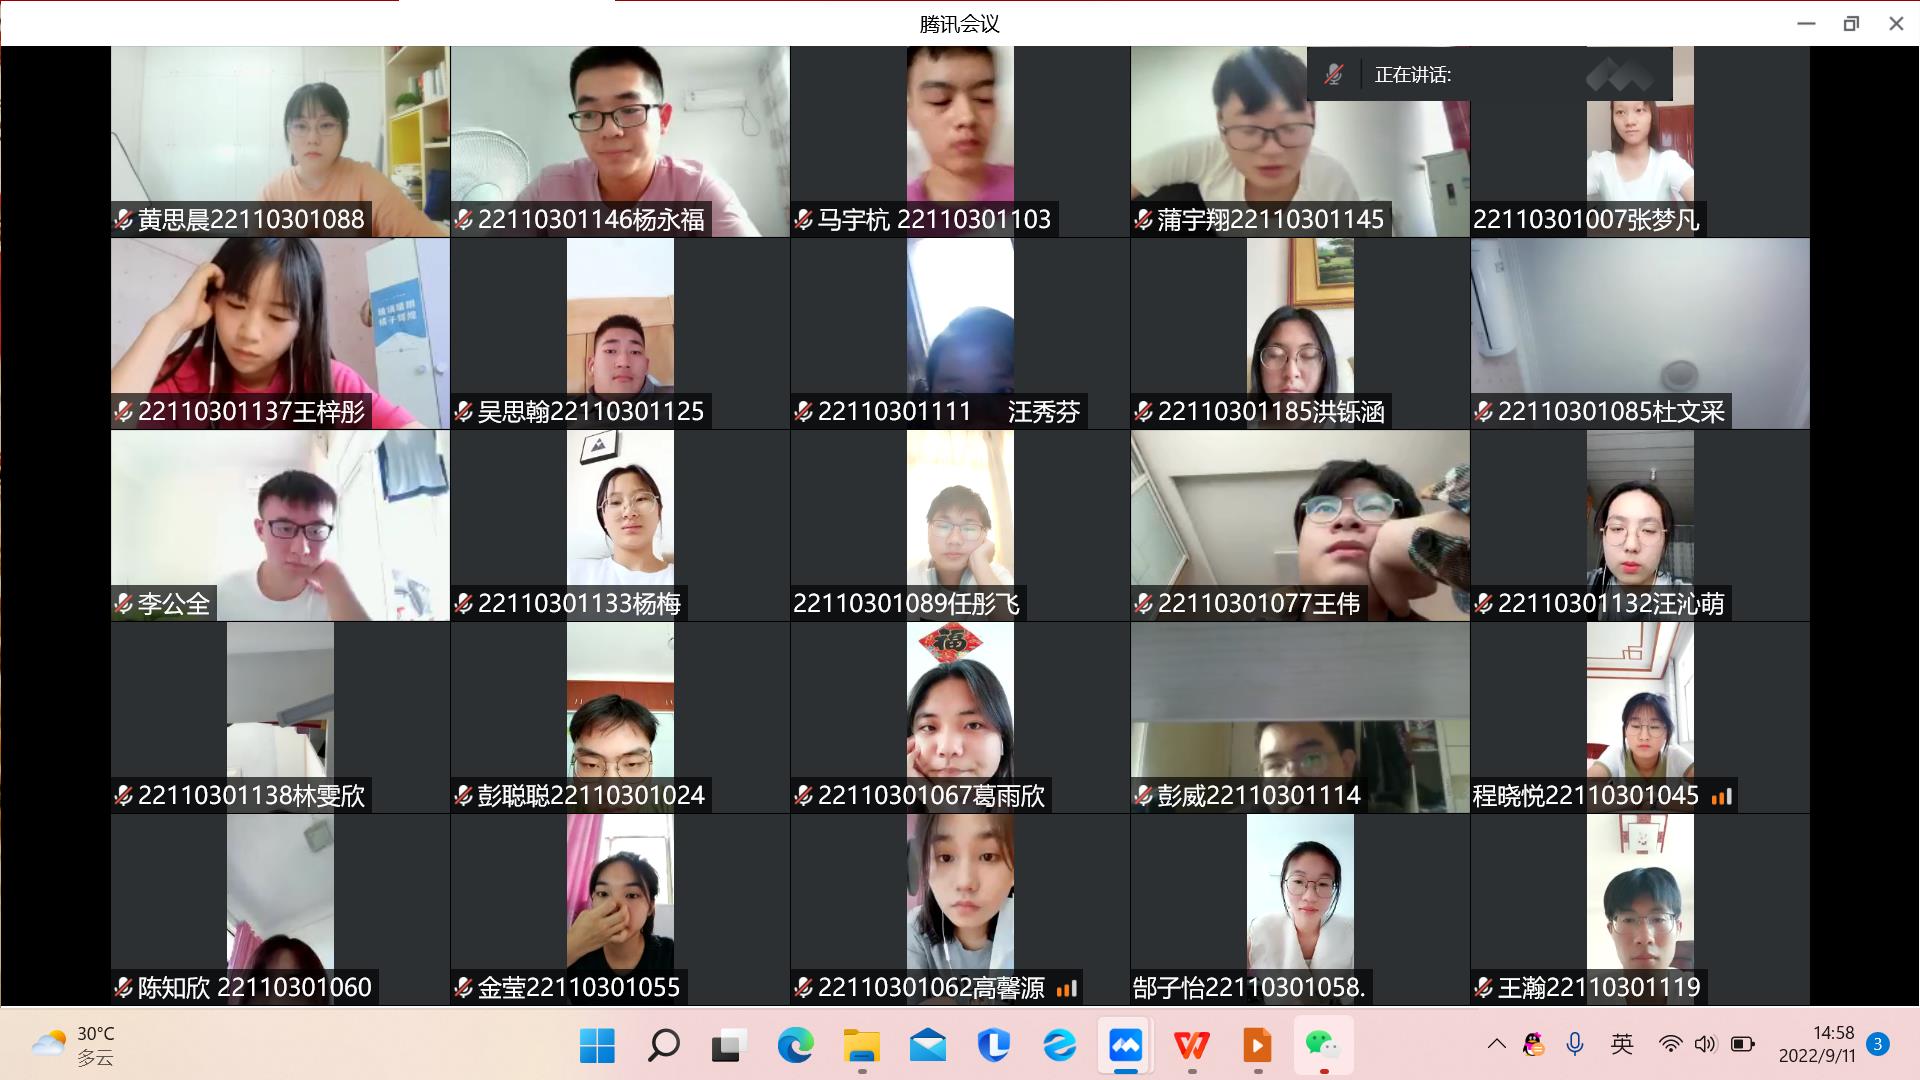Click the microphone icon in system tray
The width and height of the screenshot is (1920, 1080).
[1575, 1045]
